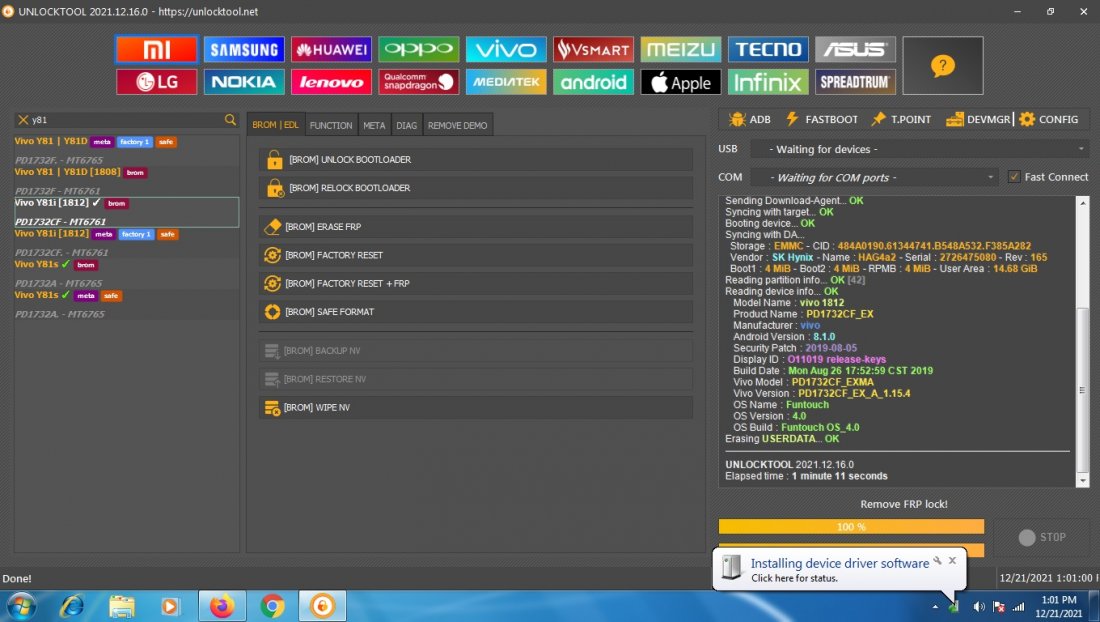Screen dimensions: 1100x622
Task: Select Vivo Y81i [1812] meta PD1732CF MT6761
Action: coord(126,243)
